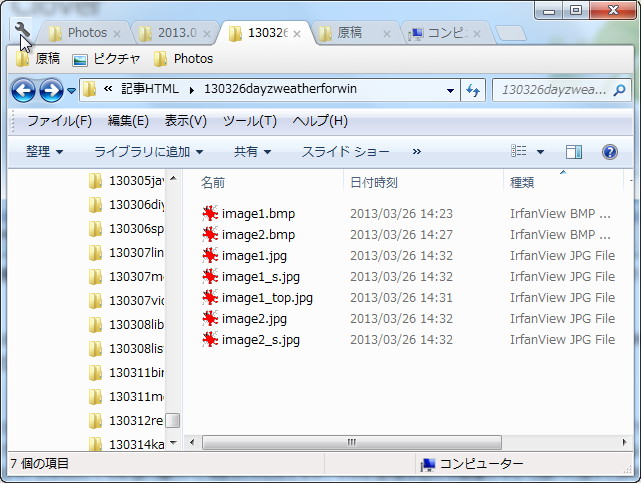This screenshot has height=483, width=641.
Task: Open the view options dropdown arrow
Action: [540, 152]
